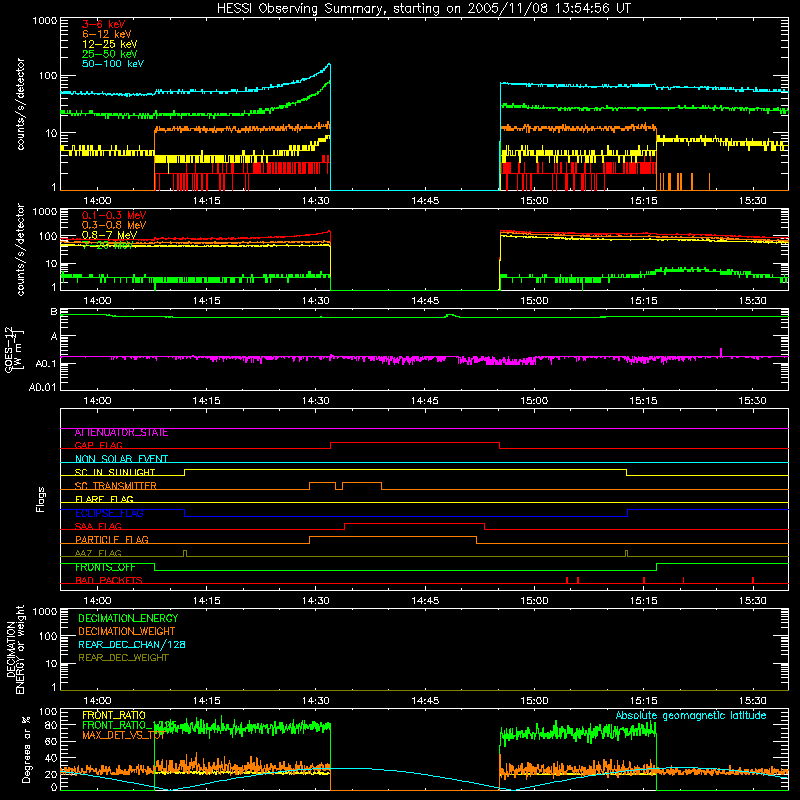Select the FLARE_FLAG label
The height and width of the screenshot is (800, 800).
click(x=104, y=499)
